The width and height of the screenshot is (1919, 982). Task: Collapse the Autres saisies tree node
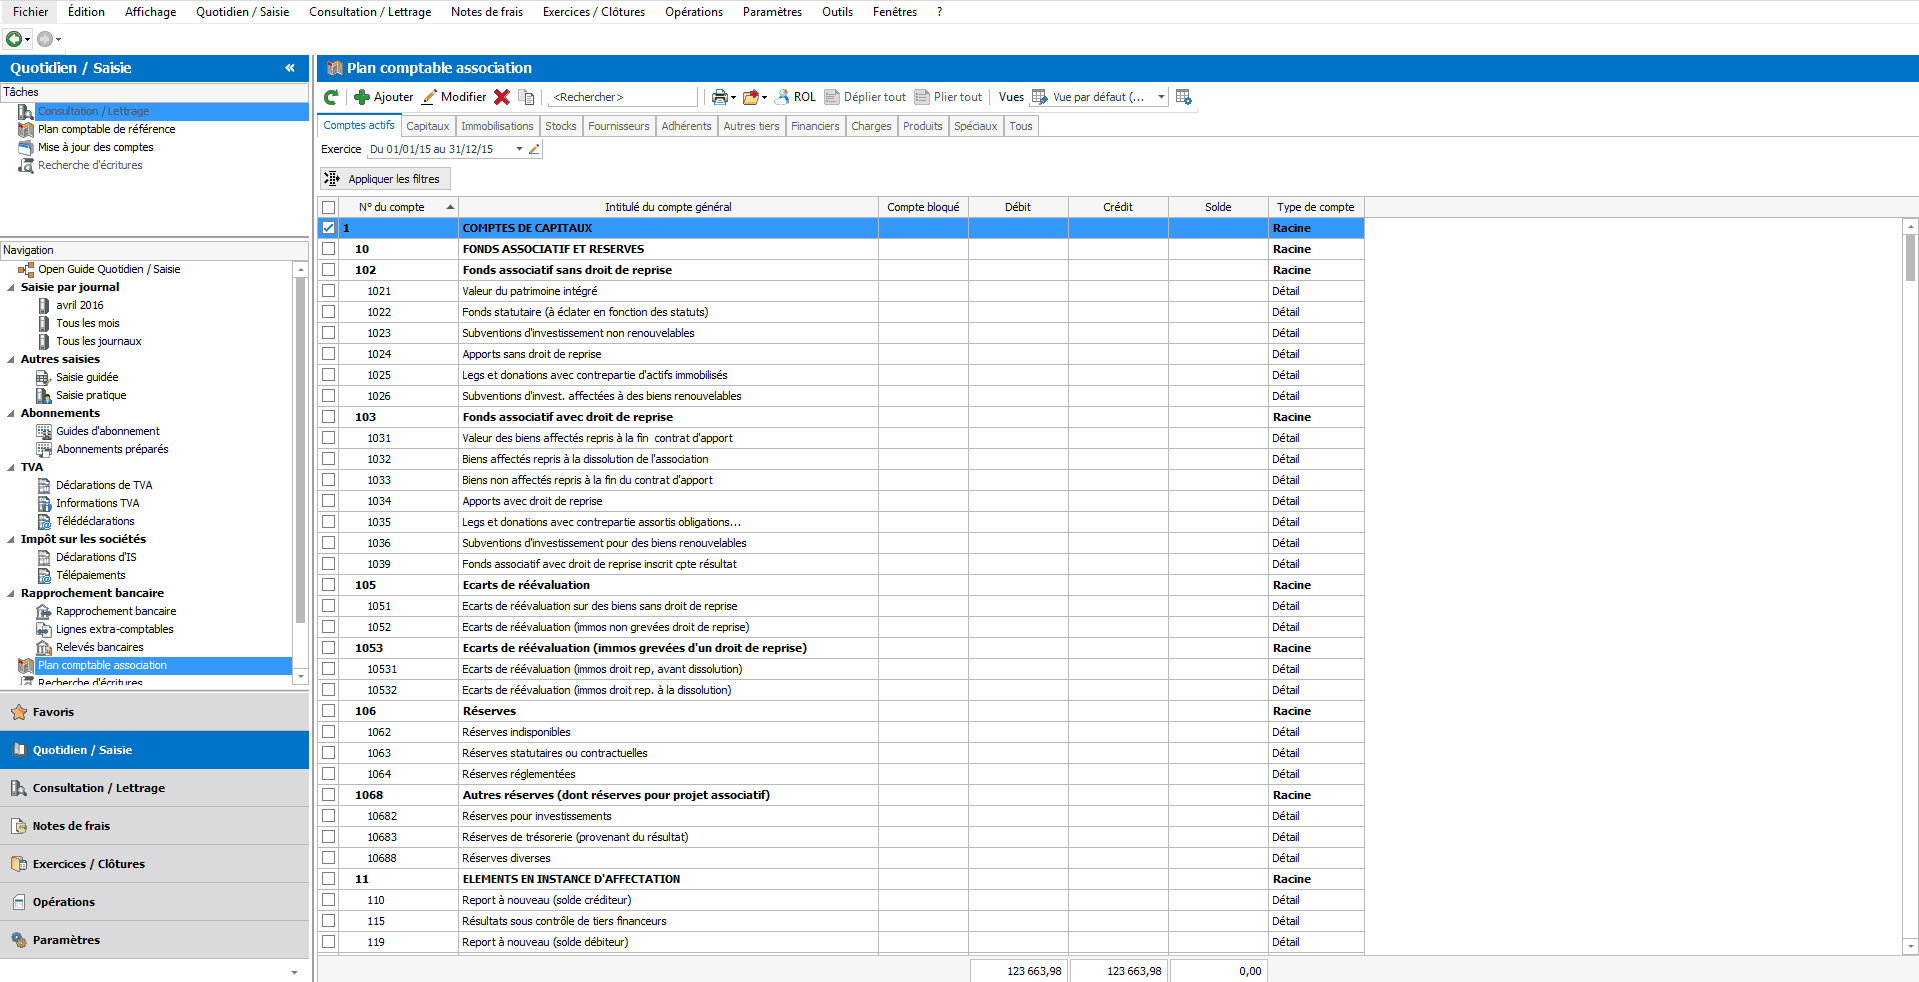click(11, 359)
